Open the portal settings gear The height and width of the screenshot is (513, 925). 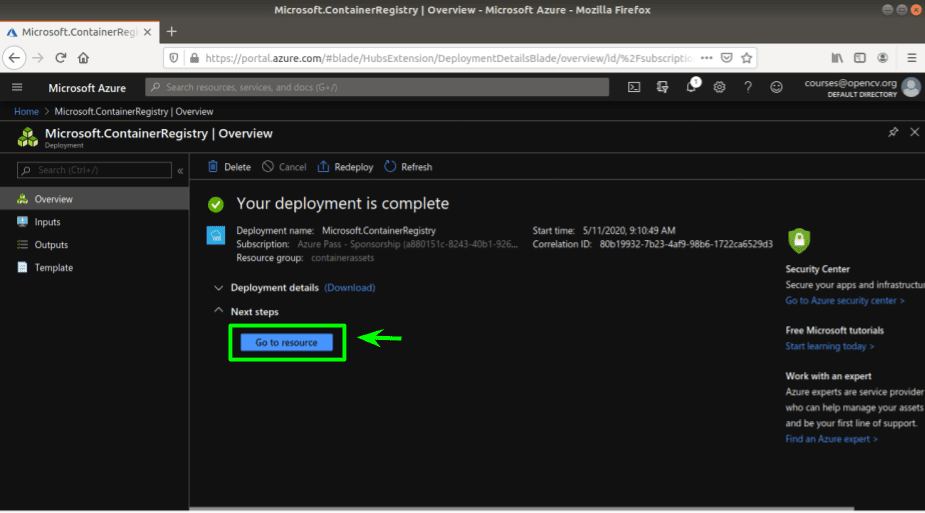tap(719, 87)
